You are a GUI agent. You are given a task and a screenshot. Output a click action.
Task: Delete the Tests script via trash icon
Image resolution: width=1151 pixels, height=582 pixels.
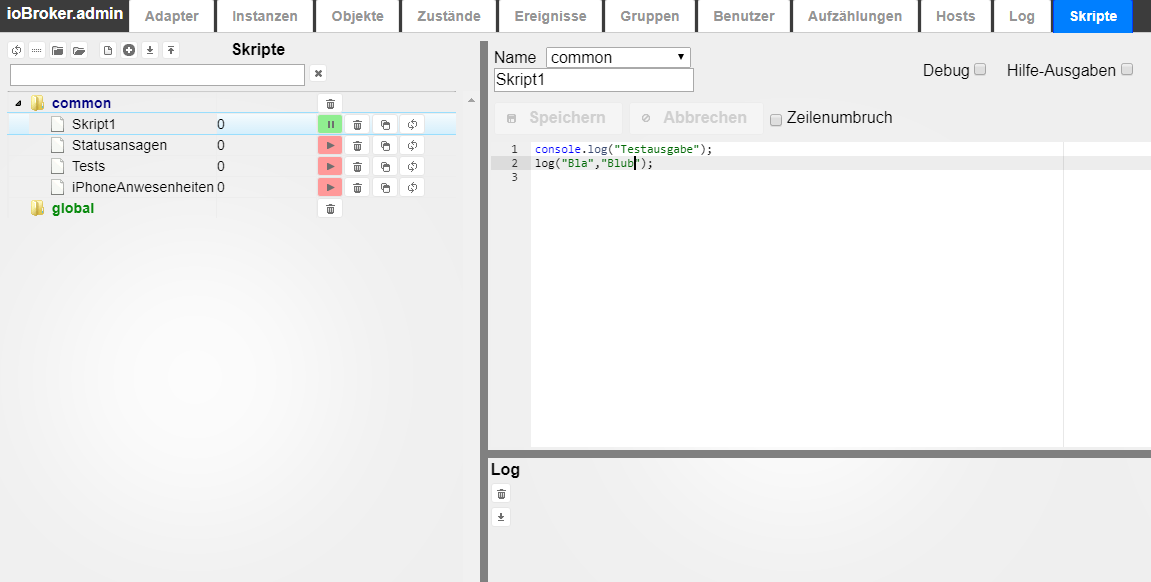pyautogui.click(x=357, y=166)
